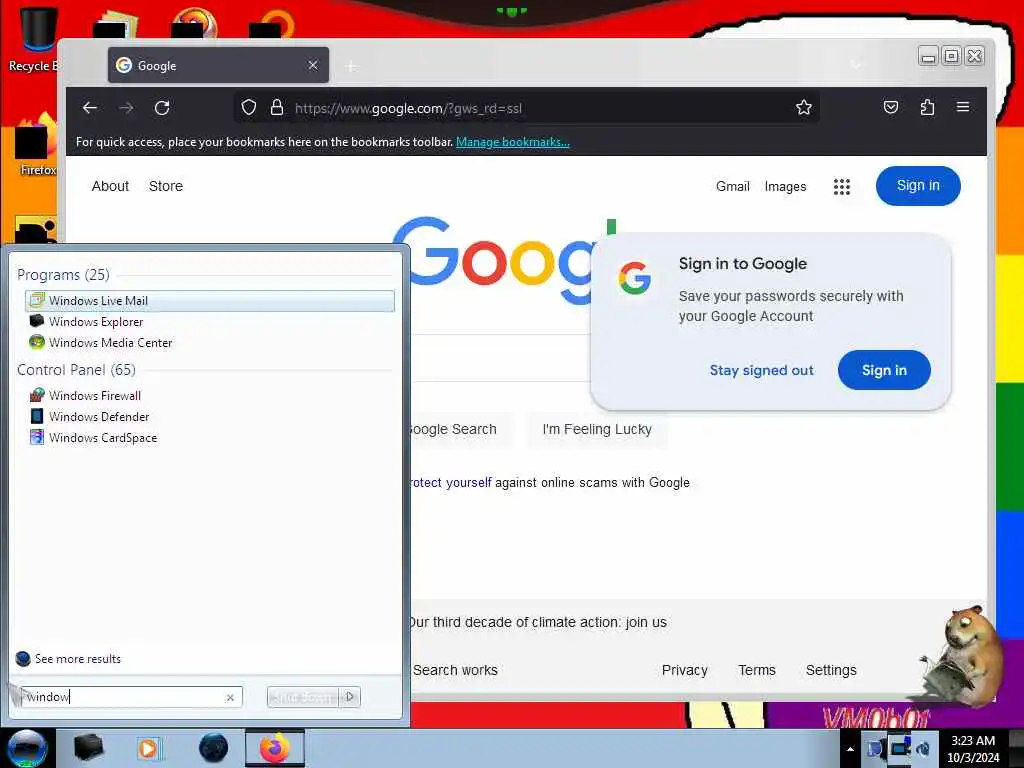The image size is (1024, 768).
Task: Show hidden tray icons arrow
Action: click(x=850, y=748)
